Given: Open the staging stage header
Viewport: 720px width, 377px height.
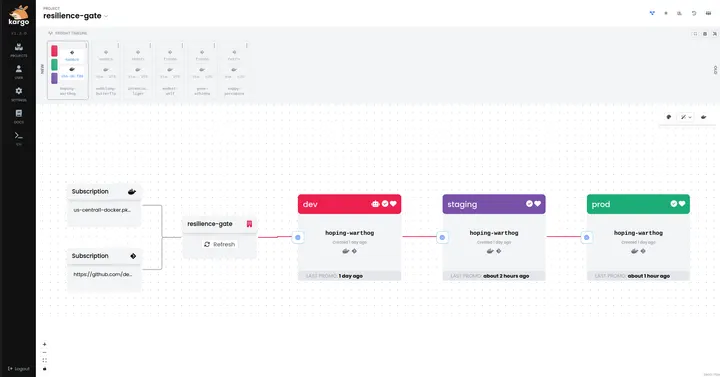Looking at the screenshot, I should (494, 204).
